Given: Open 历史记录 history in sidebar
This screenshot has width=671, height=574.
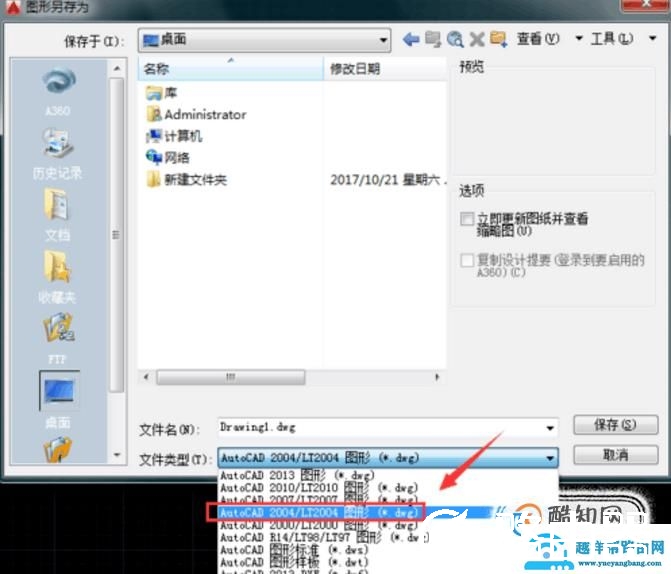Looking at the screenshot, I should [x=57, y=155].
